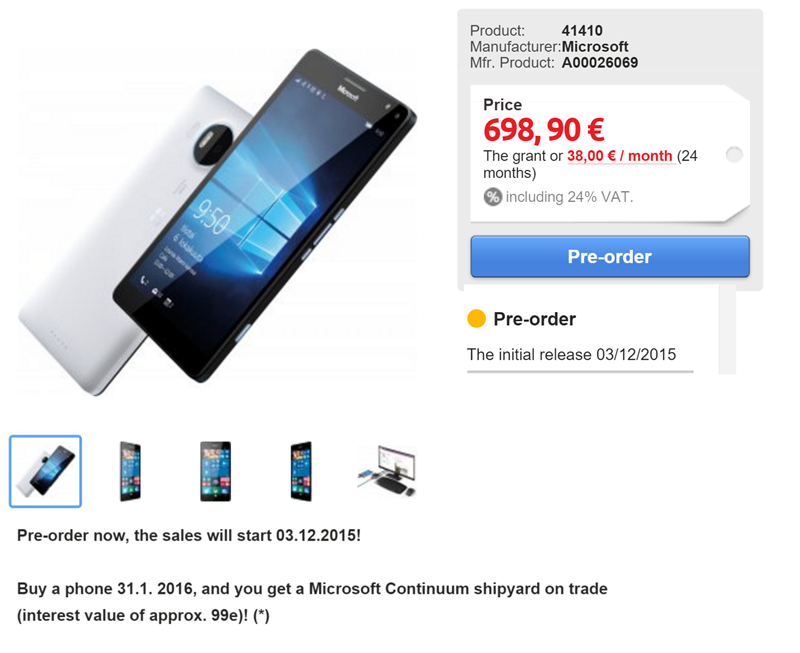This screenshot has height=653, width=800.
Task: Click the Pre-order availability heading
Action: pyautogui.click(x=534, y=319)
